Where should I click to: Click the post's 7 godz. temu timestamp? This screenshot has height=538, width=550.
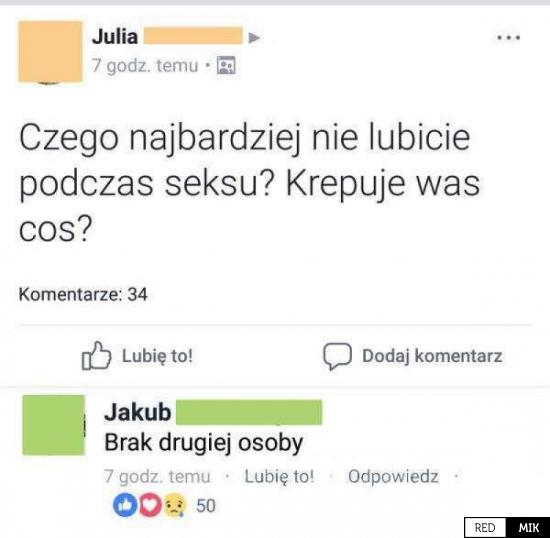145,66
